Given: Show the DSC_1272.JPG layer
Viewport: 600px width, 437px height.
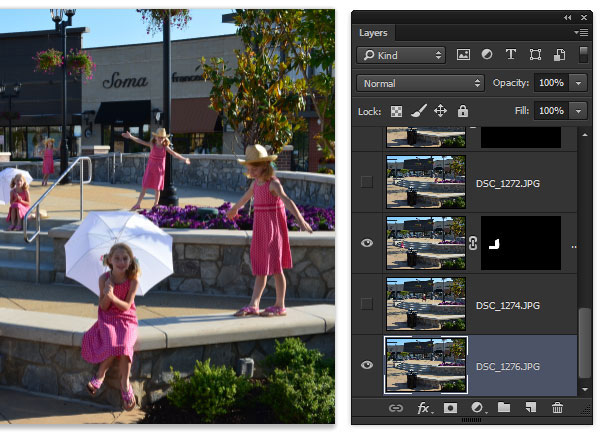Looking at the screenshot, I should (367, 181).
